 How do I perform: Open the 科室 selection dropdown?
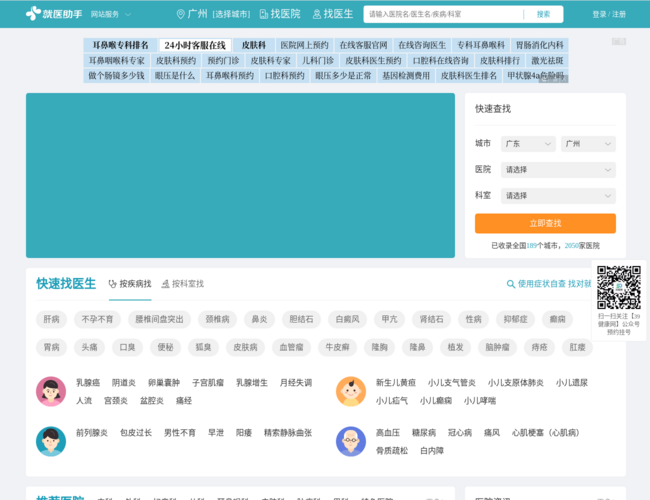pos(558,196)
